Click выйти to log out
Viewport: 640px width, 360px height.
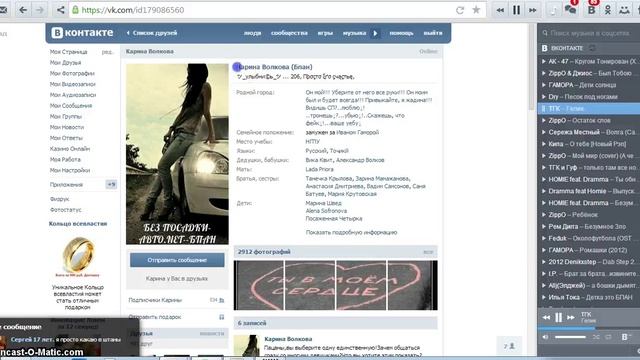[433, 33]
